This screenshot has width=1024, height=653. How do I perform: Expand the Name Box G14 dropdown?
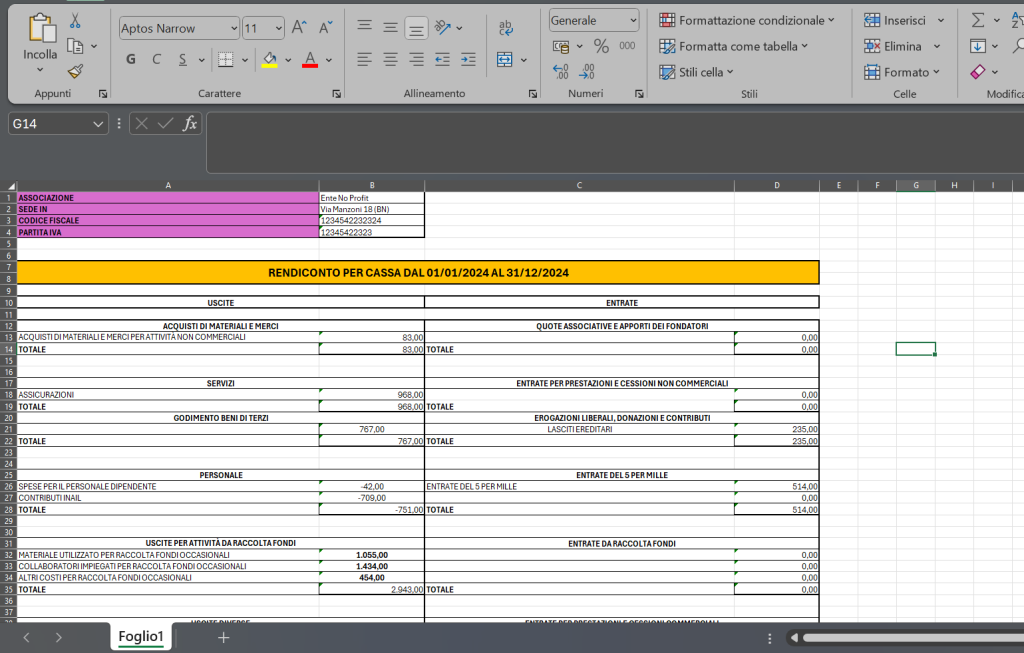pos(98,124)
